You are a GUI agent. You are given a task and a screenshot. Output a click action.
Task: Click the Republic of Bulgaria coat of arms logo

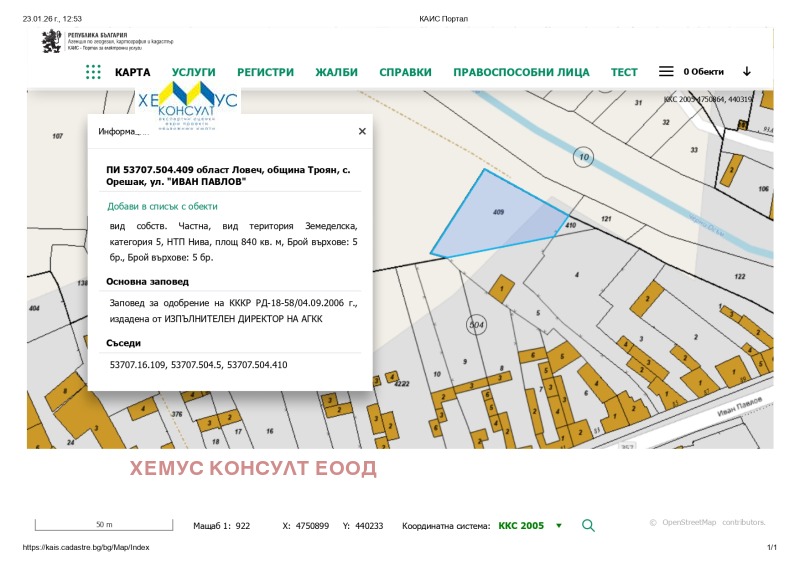[51, 42]
